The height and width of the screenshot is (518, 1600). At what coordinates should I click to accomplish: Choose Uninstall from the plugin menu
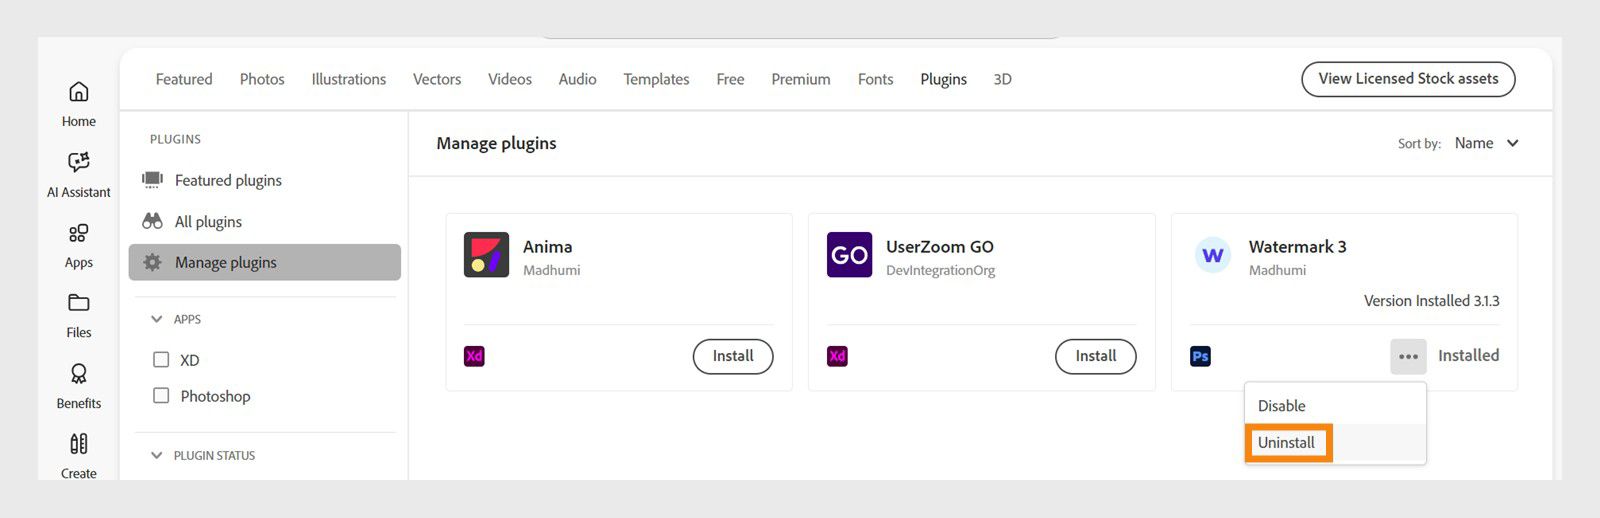pos(1335,442)
